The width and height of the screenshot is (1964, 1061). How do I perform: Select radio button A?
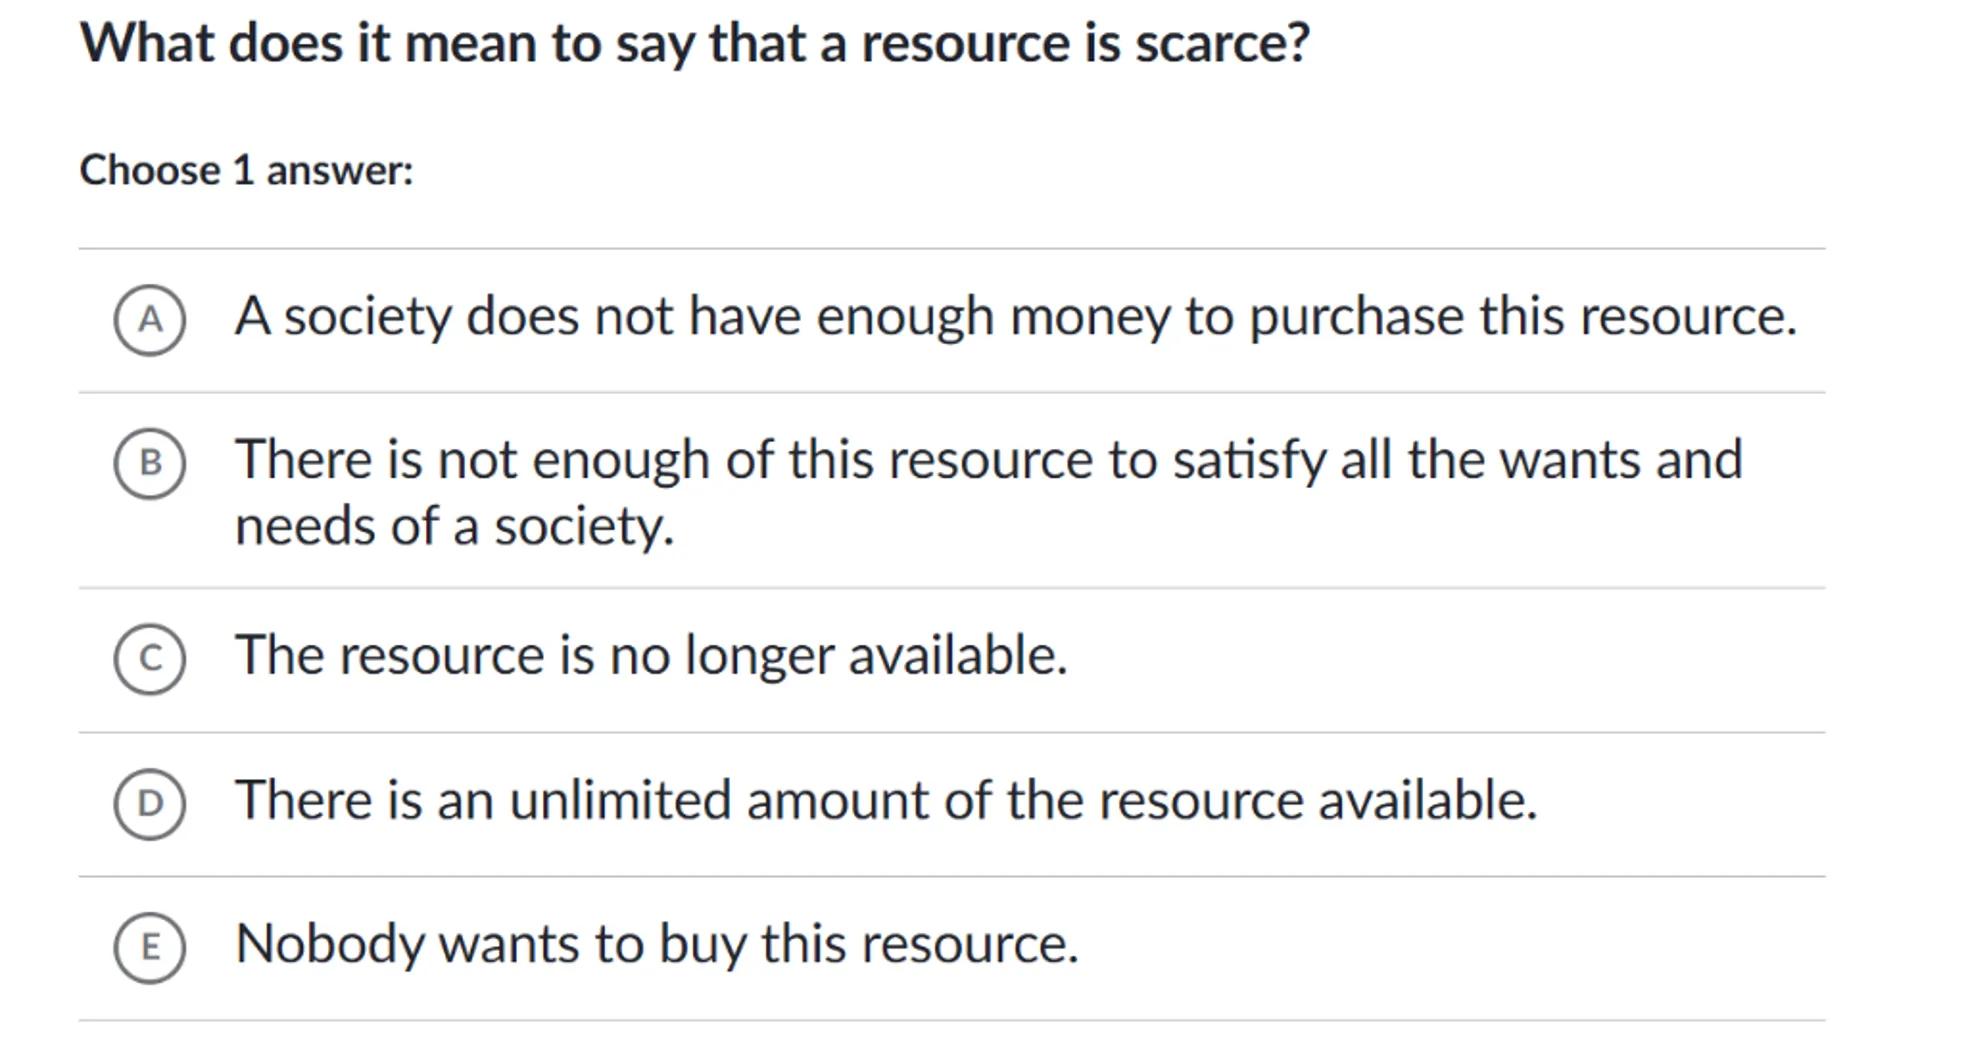pos(150,320)
